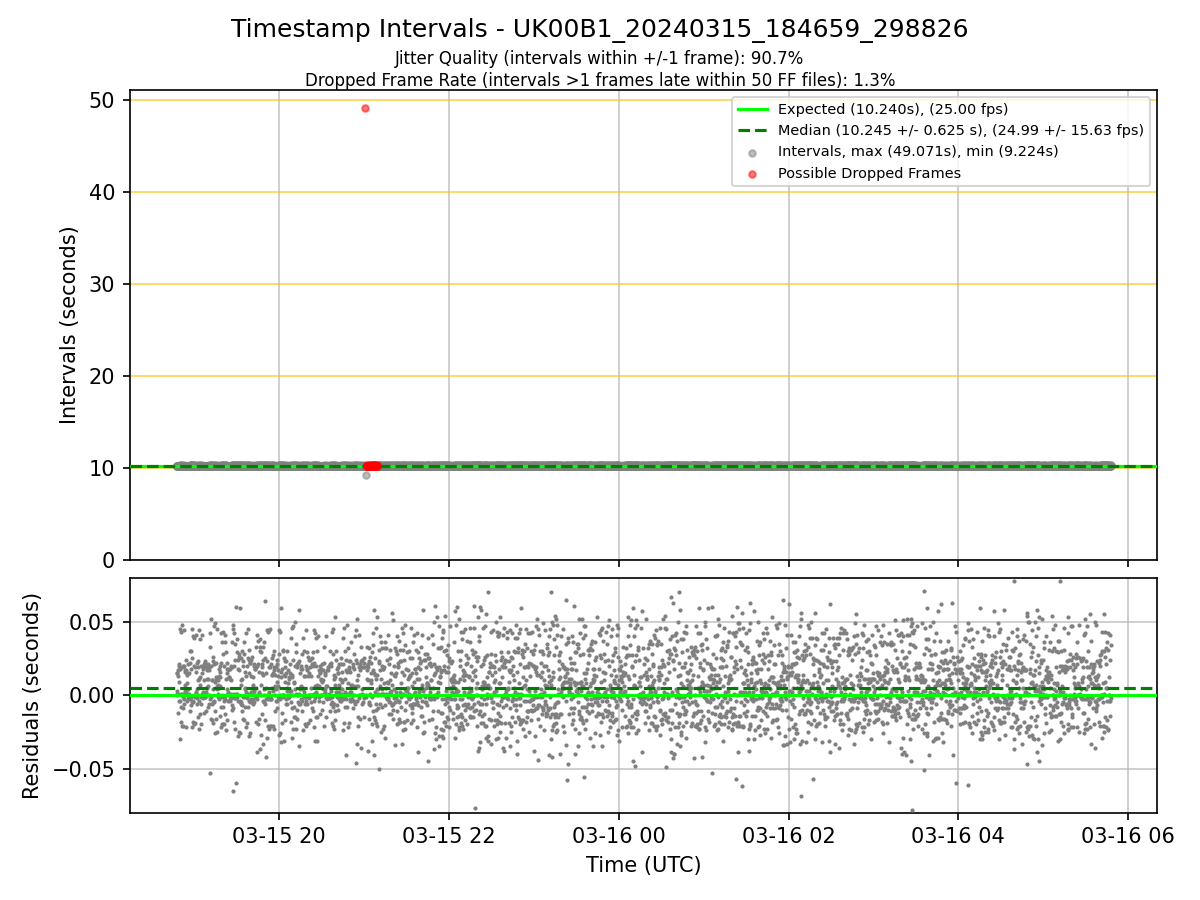Click the x-axis tick label "03-16 04"

coord(959,834)
